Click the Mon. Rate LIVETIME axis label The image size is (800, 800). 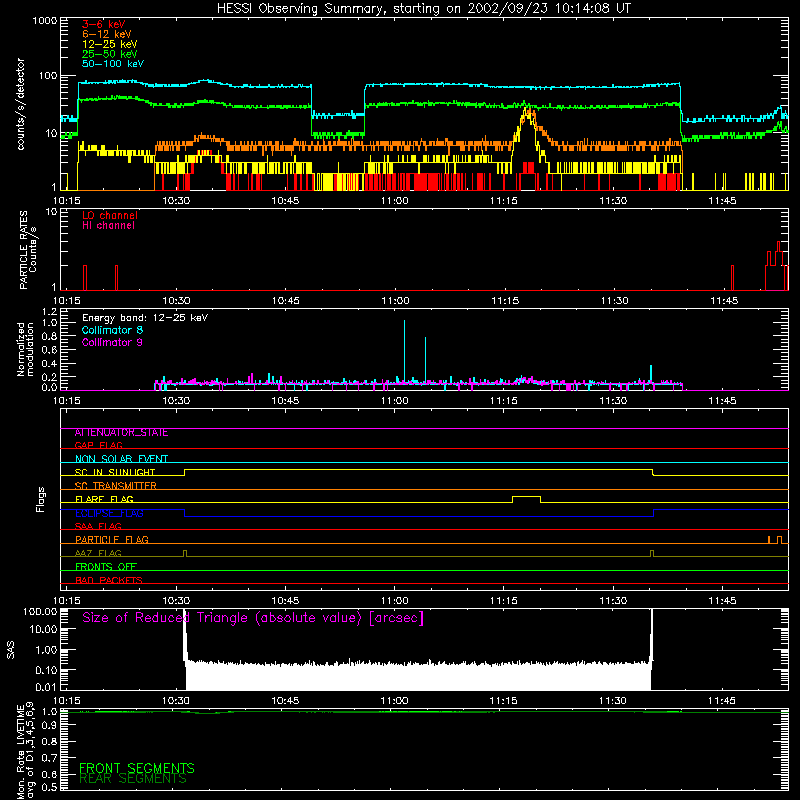coord(25,751)
